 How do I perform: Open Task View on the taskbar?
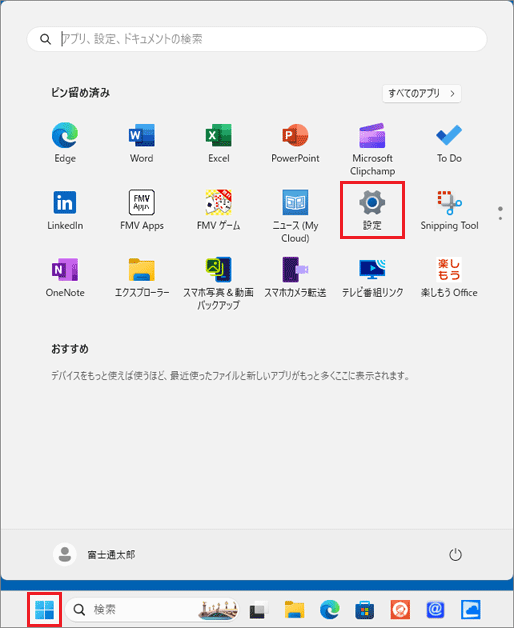tap(259, 610)
